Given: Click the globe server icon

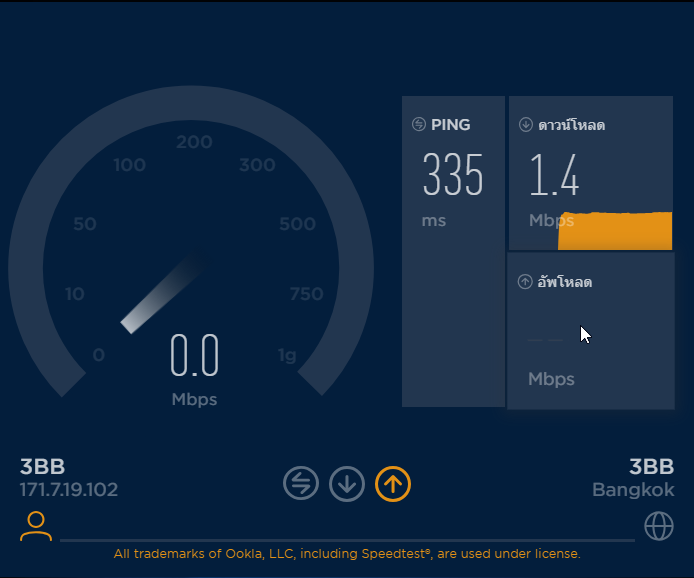Looking at the screenshot, I should point(659,526).
